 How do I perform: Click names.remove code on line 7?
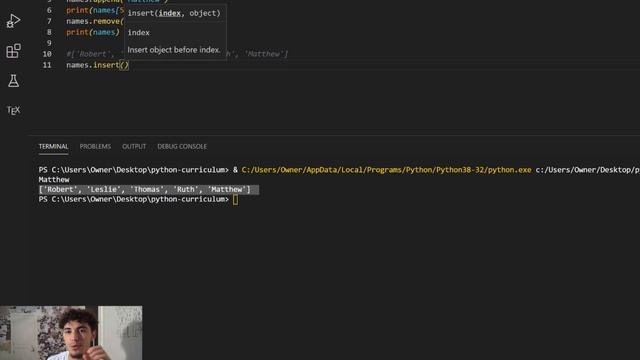click(95, 21)
